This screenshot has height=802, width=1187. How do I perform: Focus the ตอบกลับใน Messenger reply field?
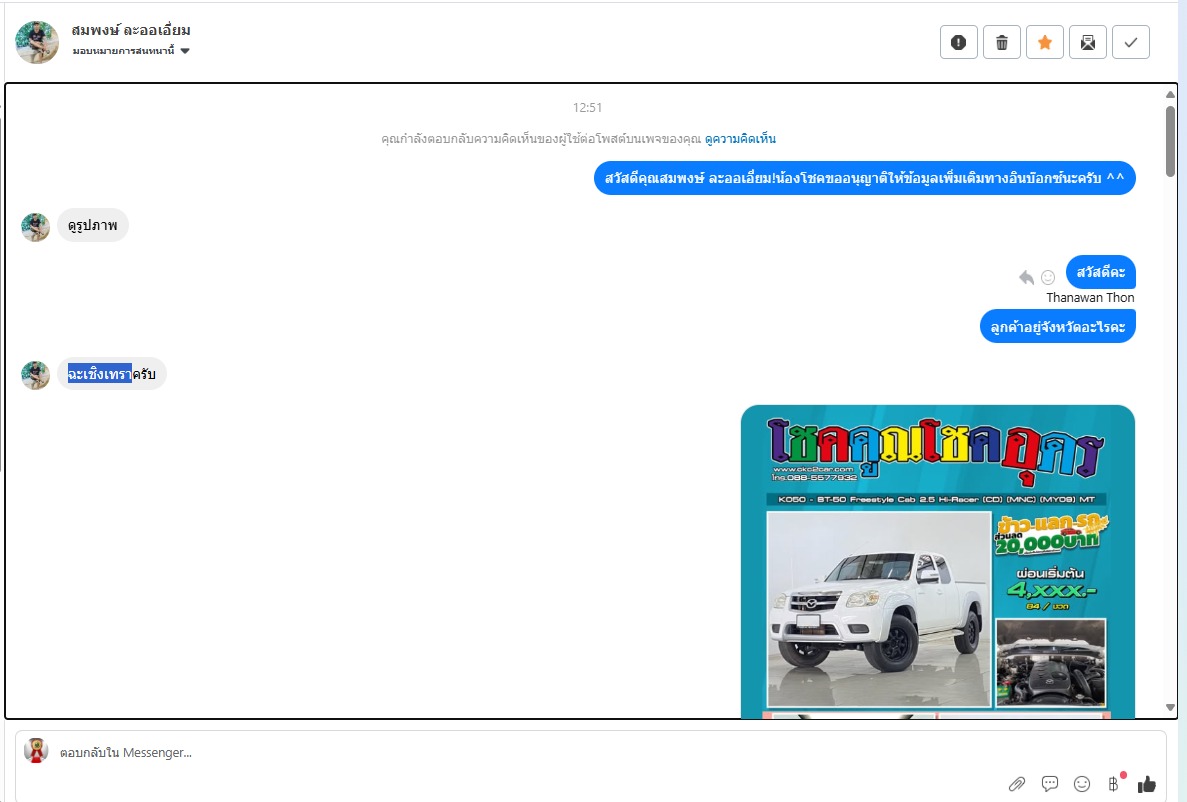pos(590,752)
